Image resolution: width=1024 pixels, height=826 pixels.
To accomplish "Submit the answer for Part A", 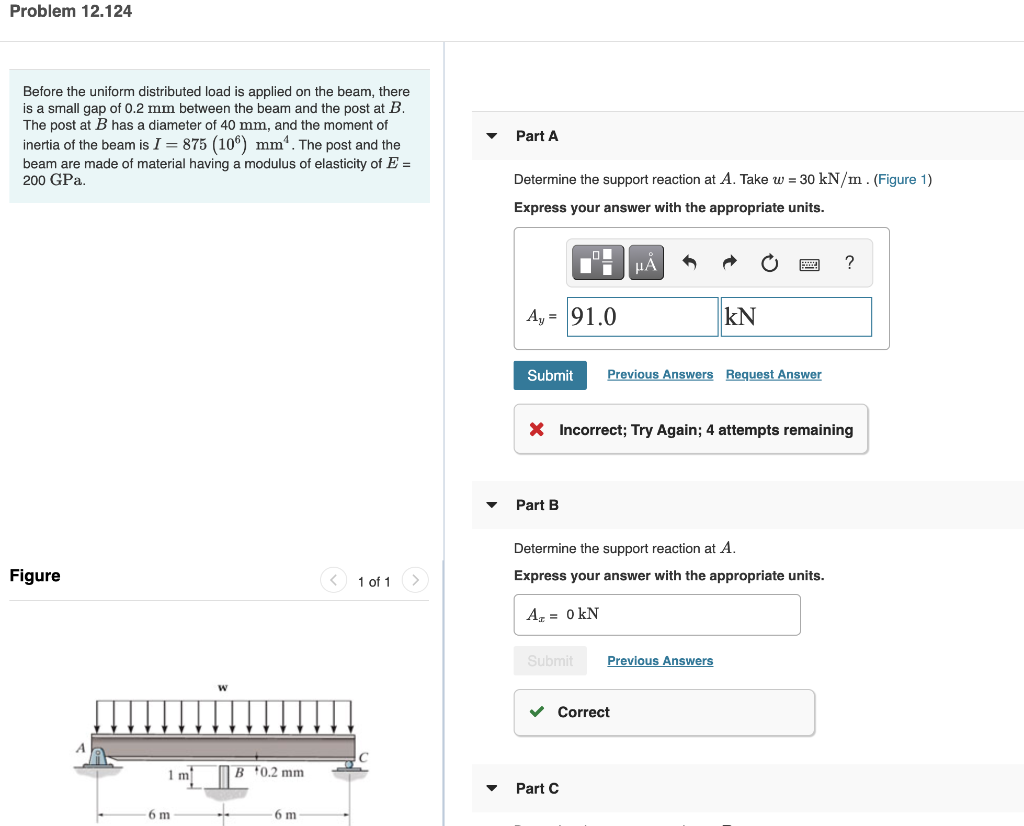I will [x=549, y=375].
